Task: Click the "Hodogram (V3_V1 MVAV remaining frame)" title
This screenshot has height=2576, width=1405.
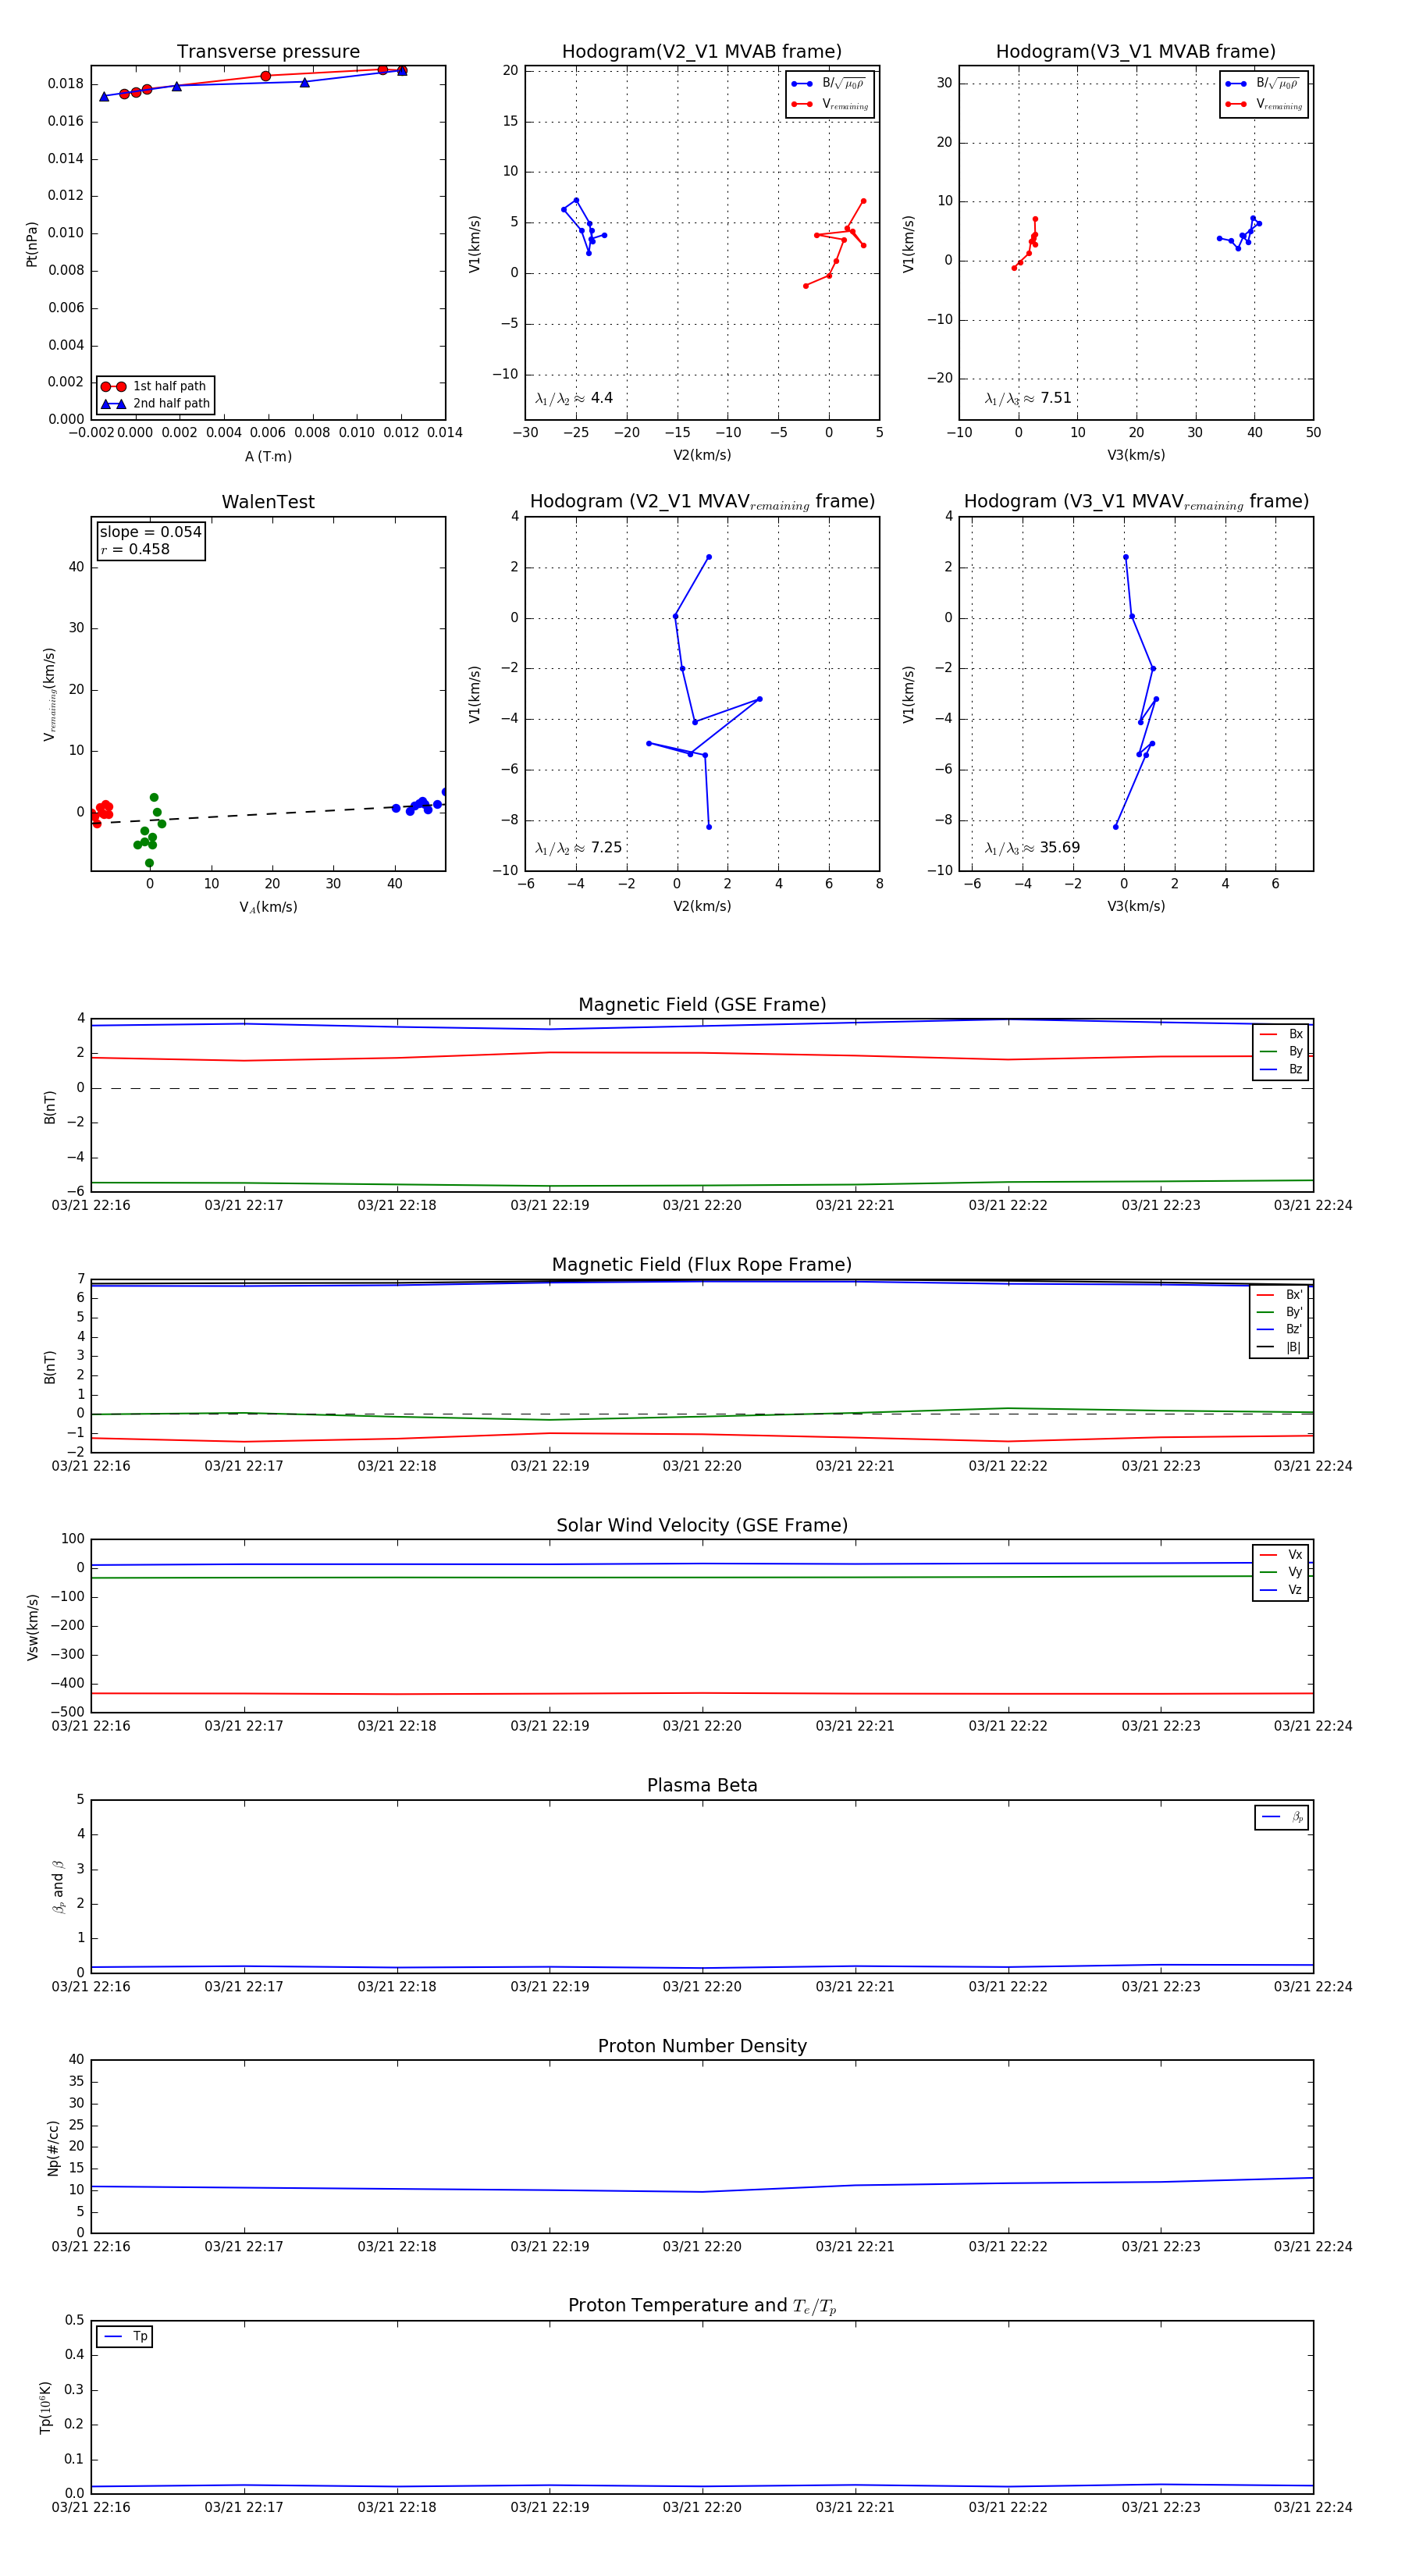Action: click(1136, 502)
